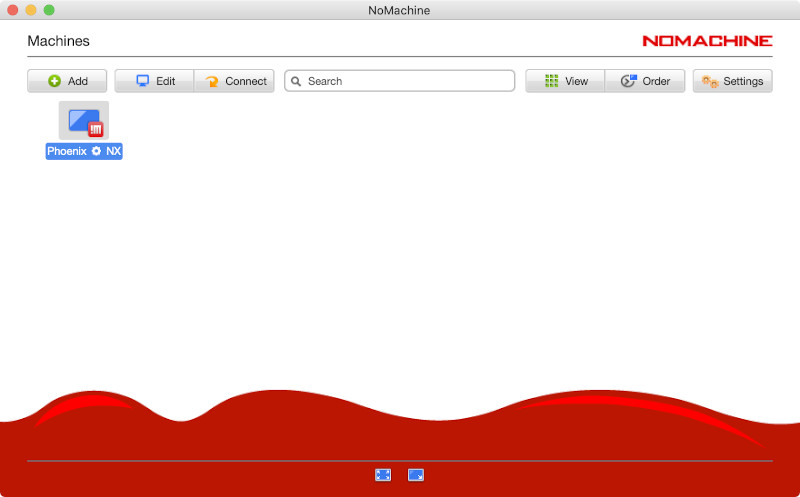
Task: Close the NoMachine window with the red button
Action: point(13,10)
